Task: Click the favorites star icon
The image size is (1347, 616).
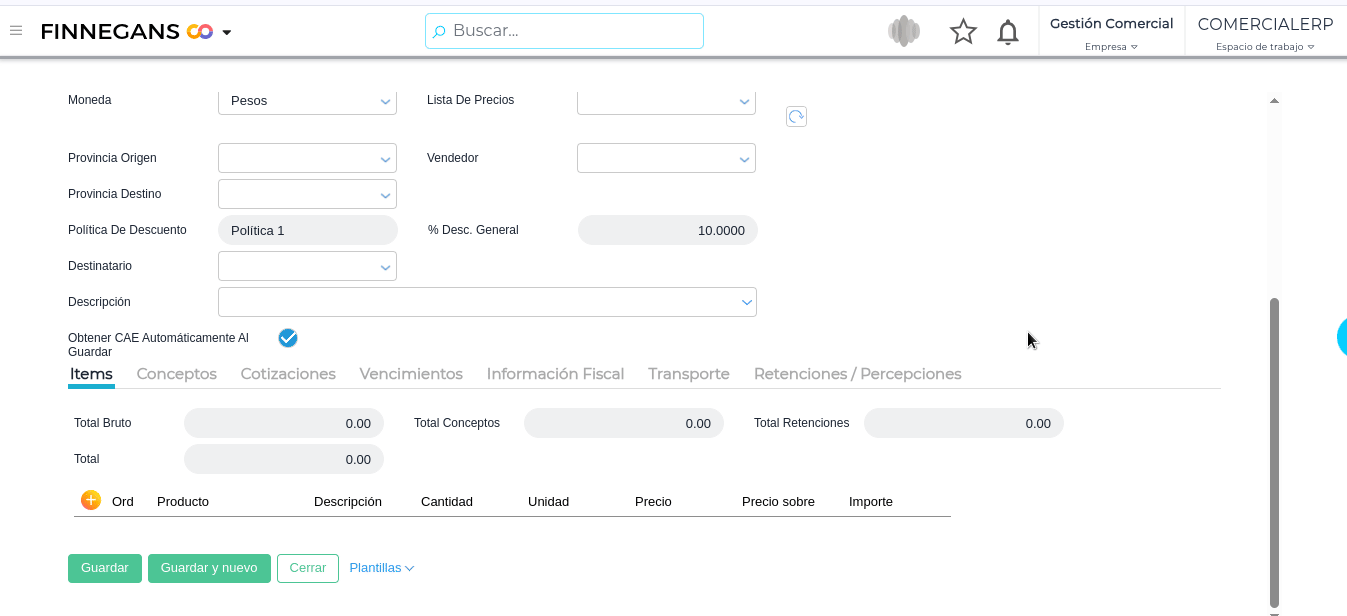Action: coord(963,32)
